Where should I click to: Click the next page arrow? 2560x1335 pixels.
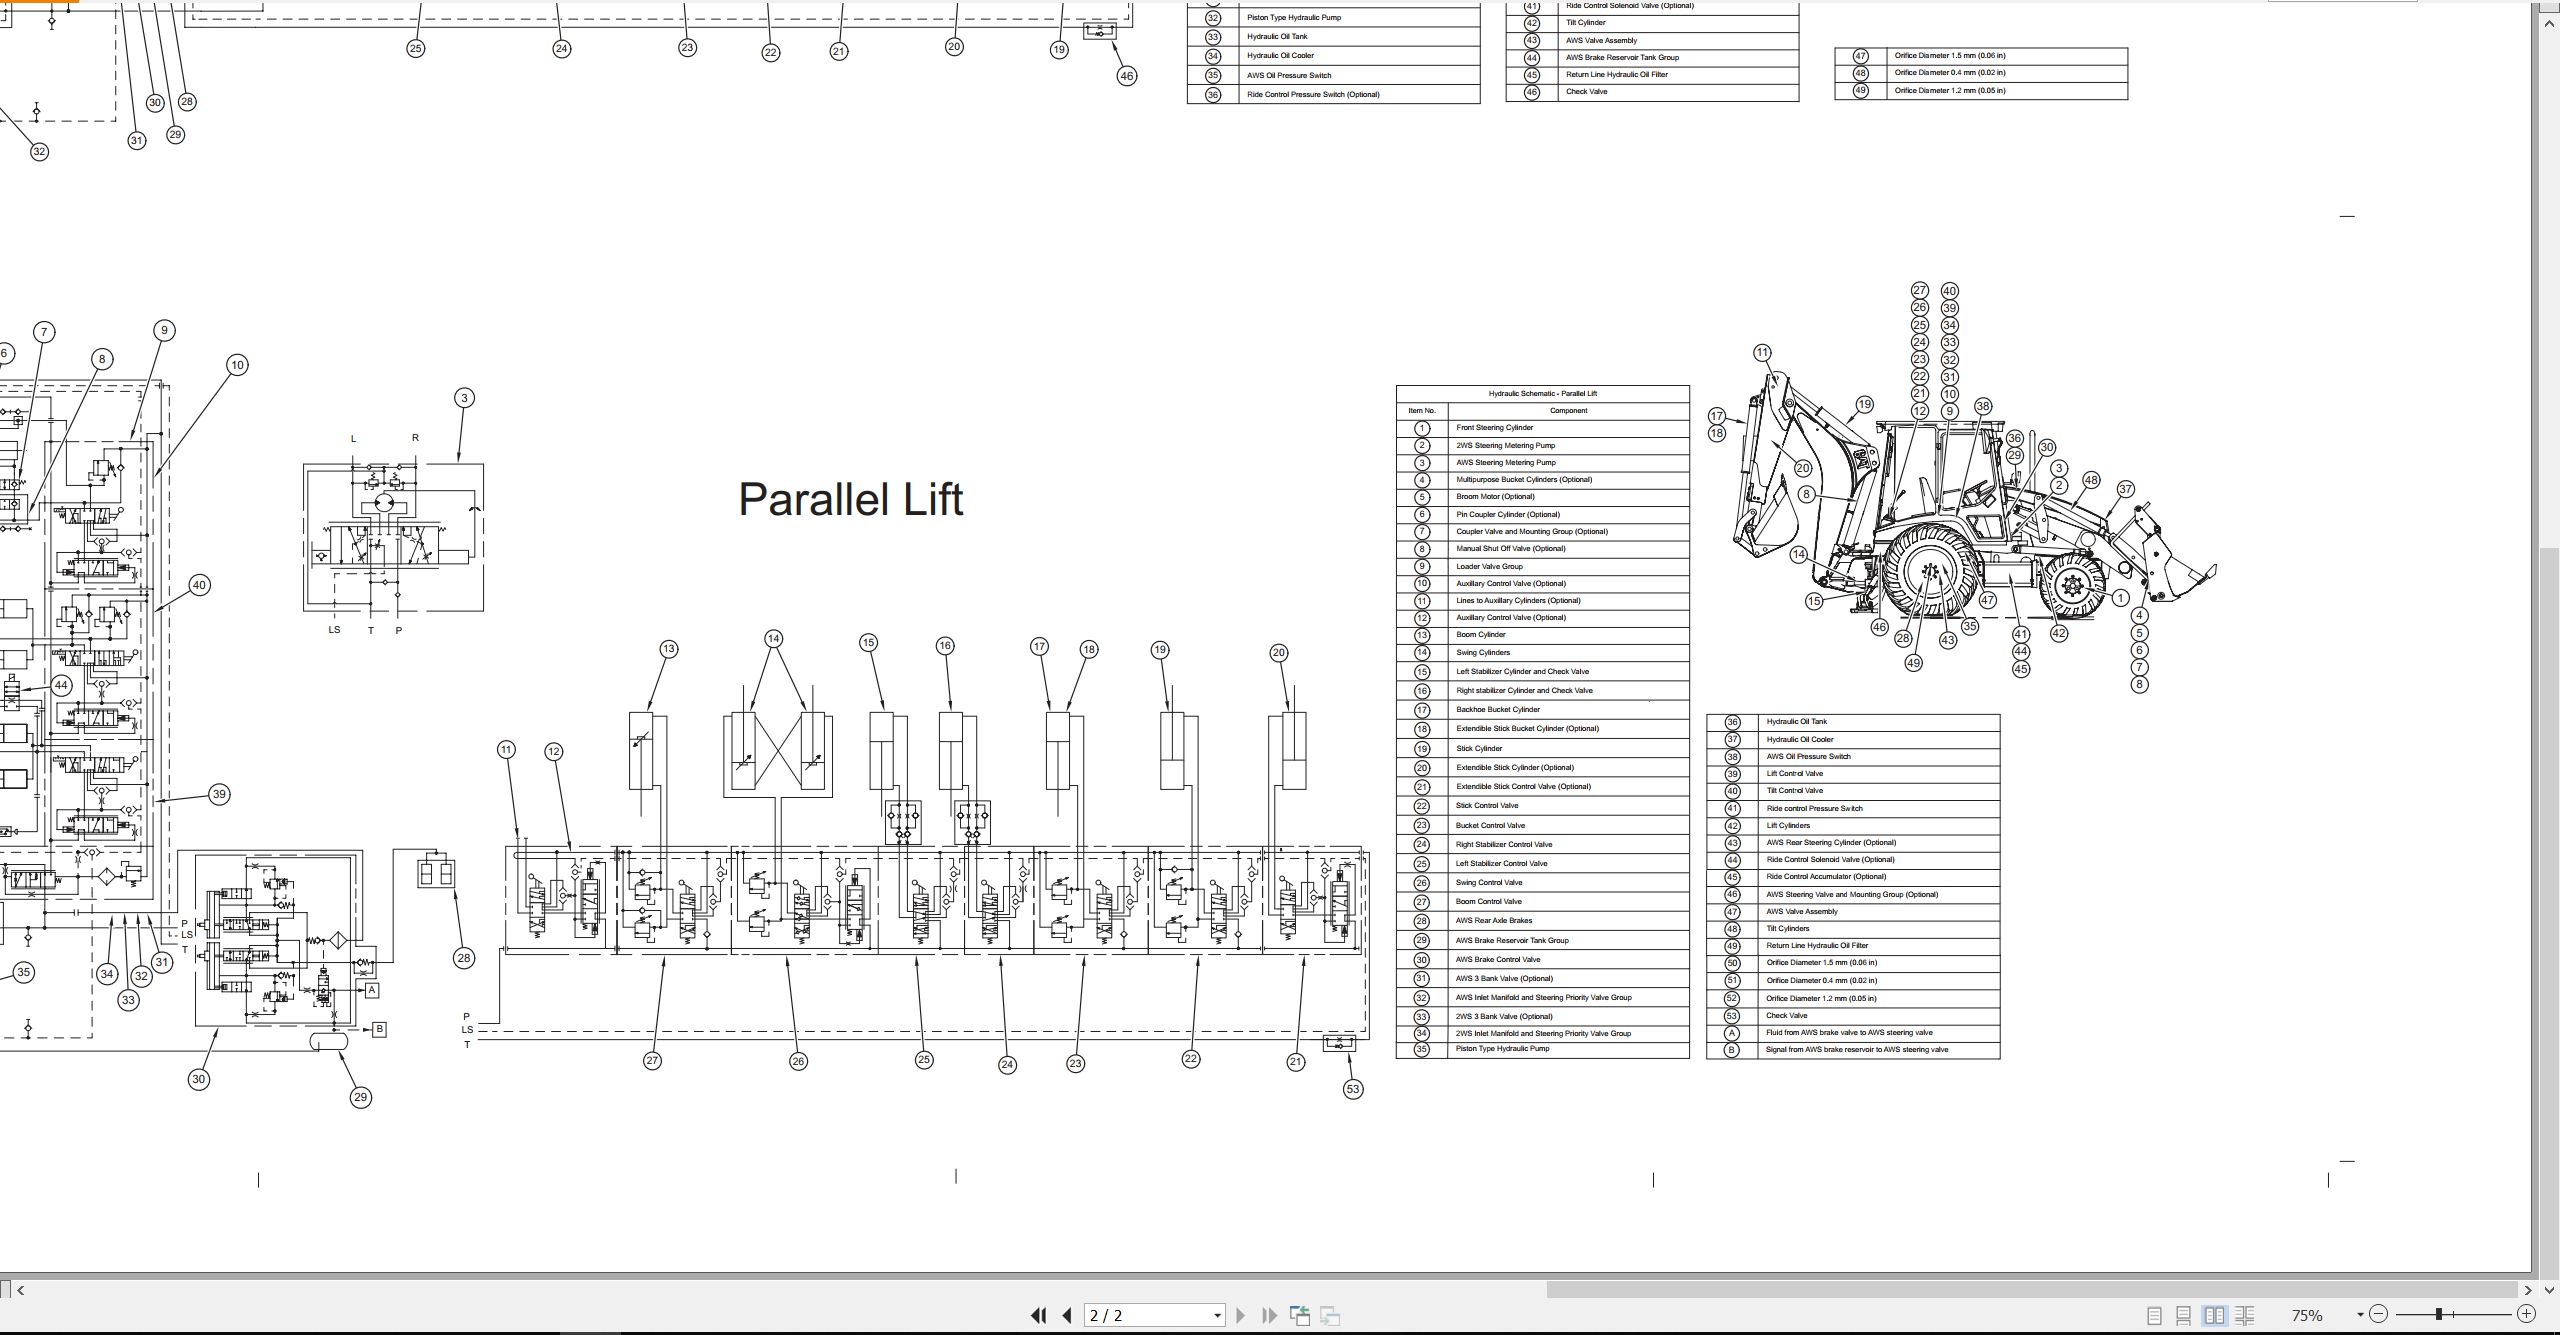1240,1315
